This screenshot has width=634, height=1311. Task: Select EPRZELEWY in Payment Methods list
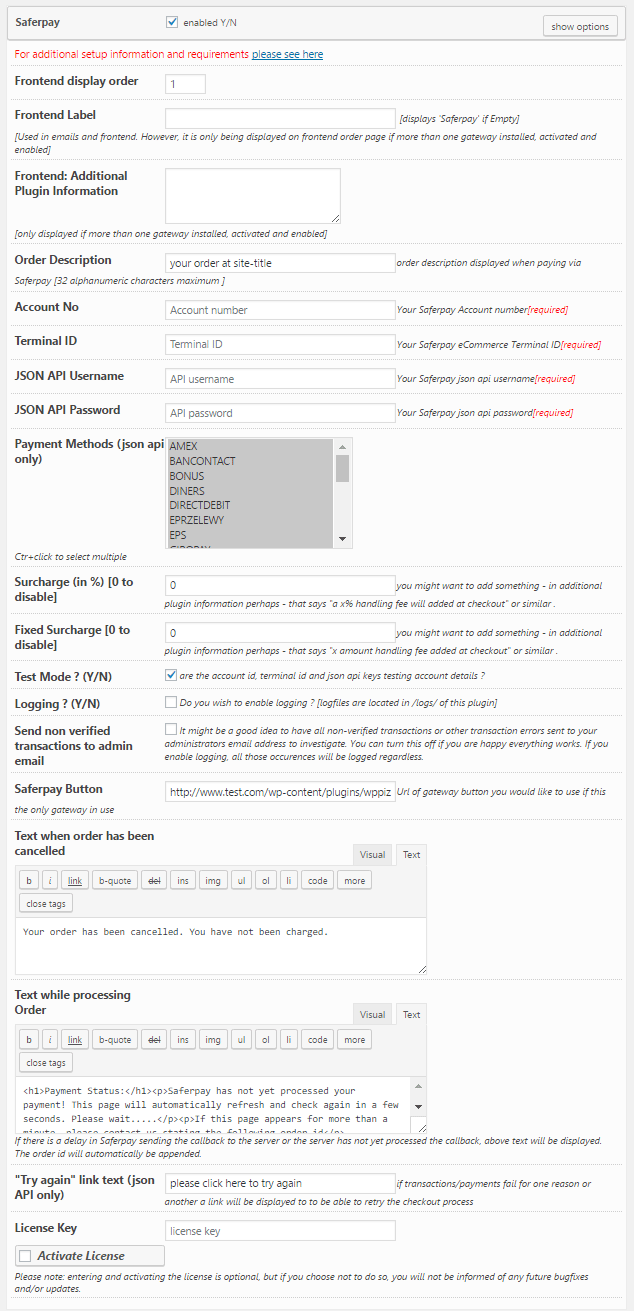[250, 521]
